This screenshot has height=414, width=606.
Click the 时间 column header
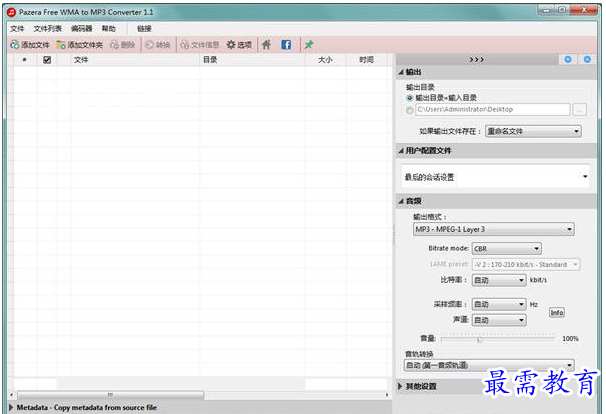(367, 60)
